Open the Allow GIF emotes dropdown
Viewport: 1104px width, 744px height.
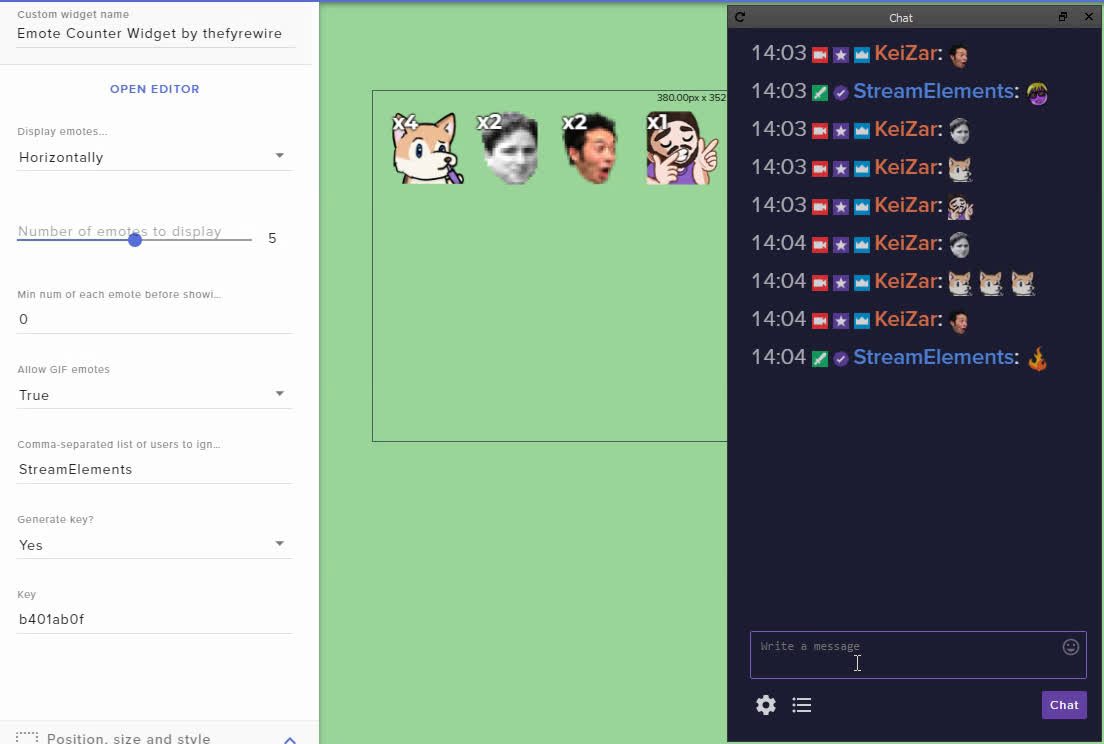tap(154, 394)
